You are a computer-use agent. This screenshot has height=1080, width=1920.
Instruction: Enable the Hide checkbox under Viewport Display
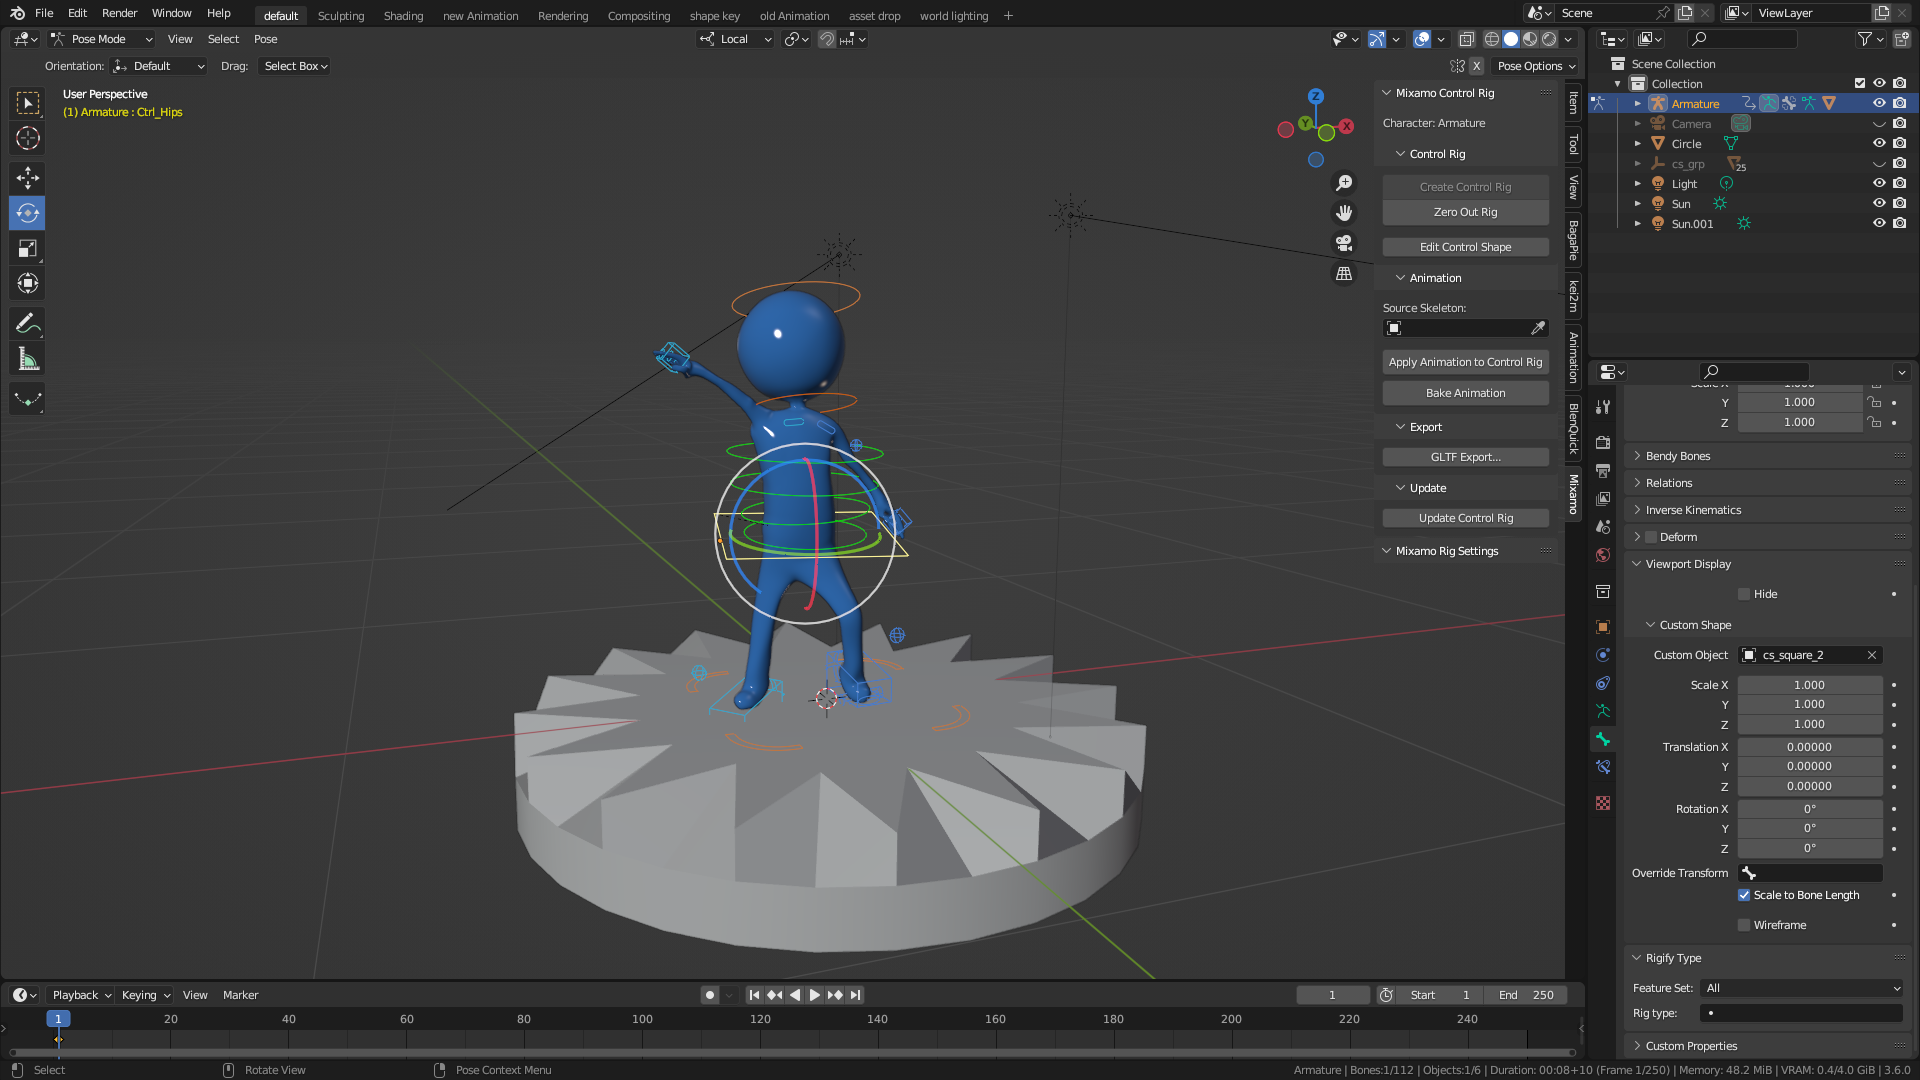(x=1745, y=593)
